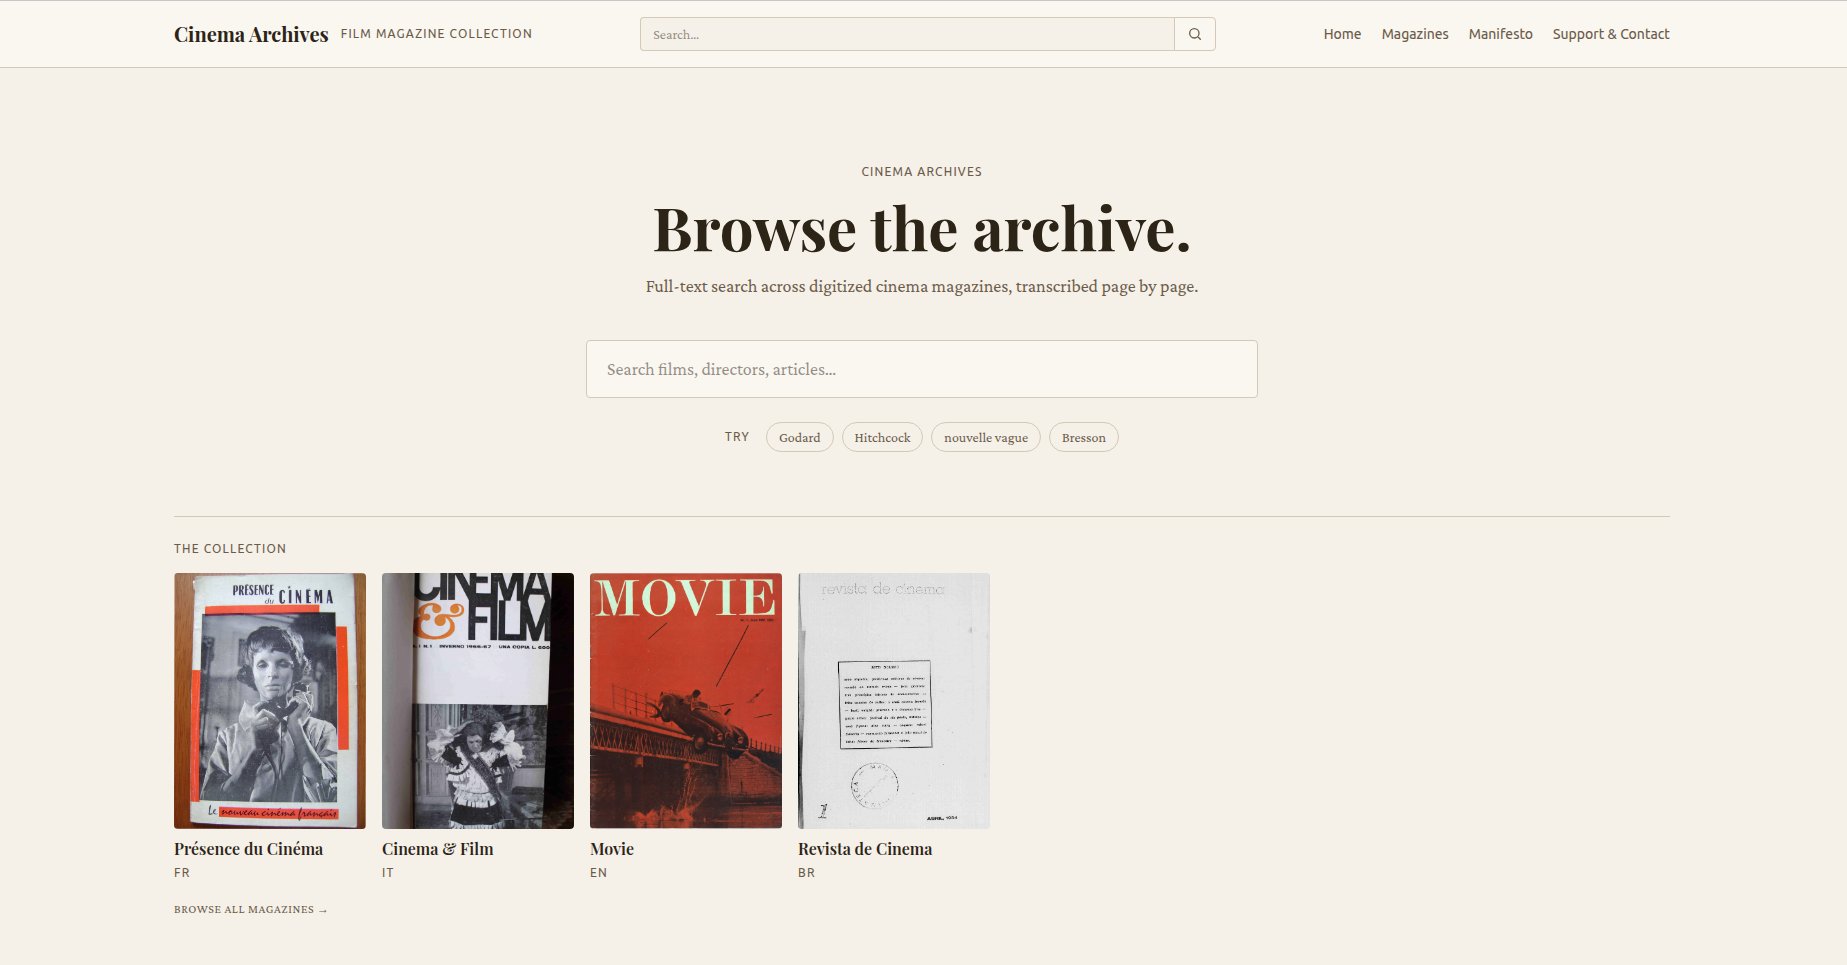This screenshot has width=1847, height=965.
Task: Click the 'IT' language label
Action: 388,873
